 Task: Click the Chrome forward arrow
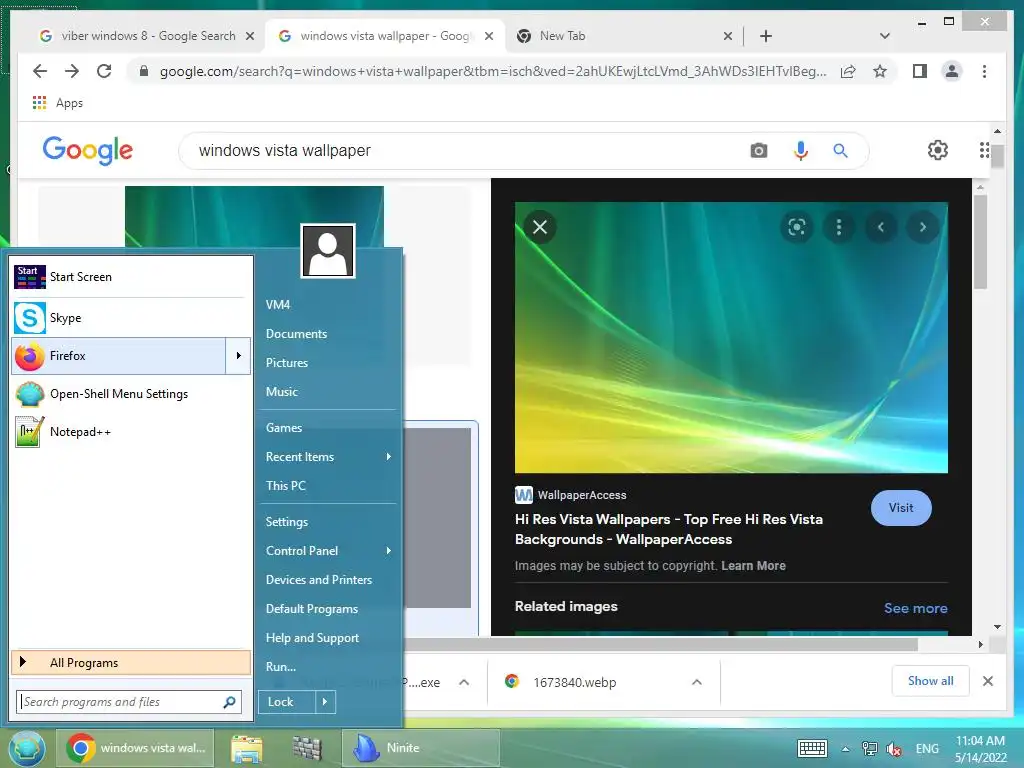click(72, 71)
